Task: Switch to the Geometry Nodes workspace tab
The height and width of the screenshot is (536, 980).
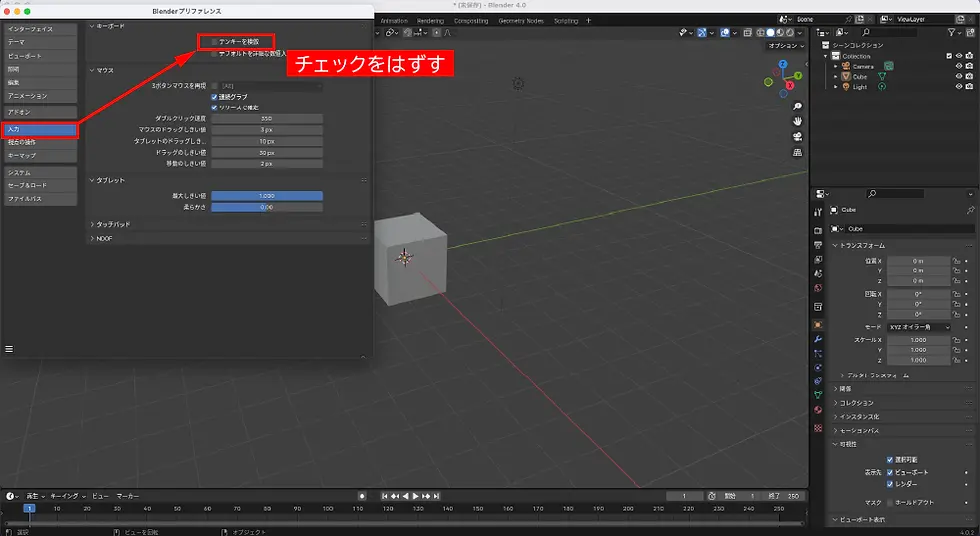Action: (521, 21)
